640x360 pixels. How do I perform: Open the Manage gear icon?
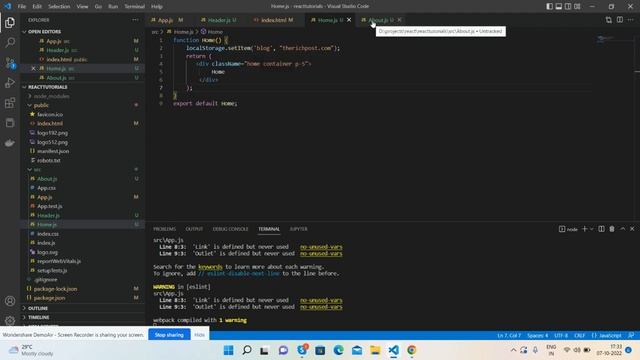click(x=10, y=320)
